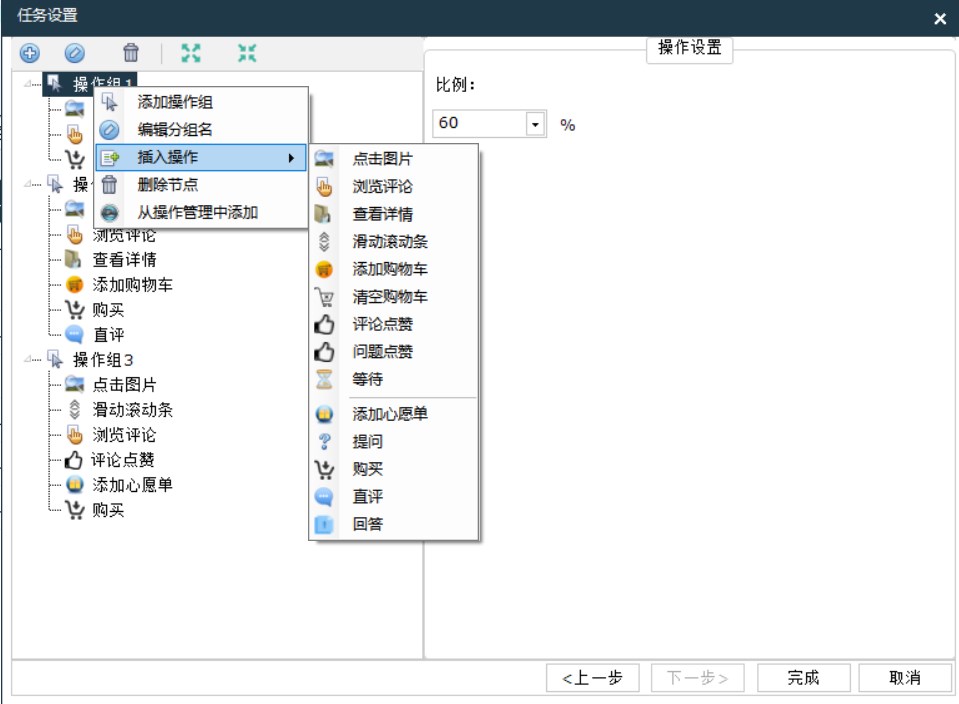Choose 删除节点 from context menu
This screenshot has height=704, width=959.
[201, 185]
